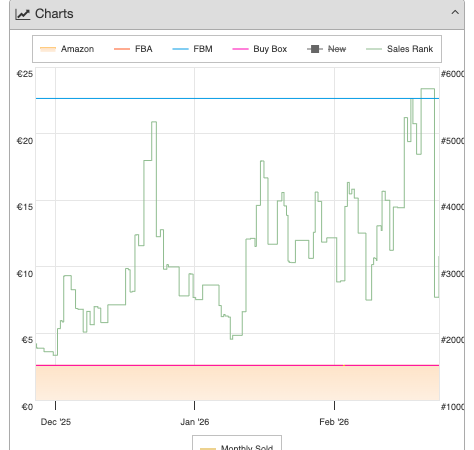This screenshot has width=474, height=450.
Task: Click the Dec '25 axis label
Action: (56, 422)
